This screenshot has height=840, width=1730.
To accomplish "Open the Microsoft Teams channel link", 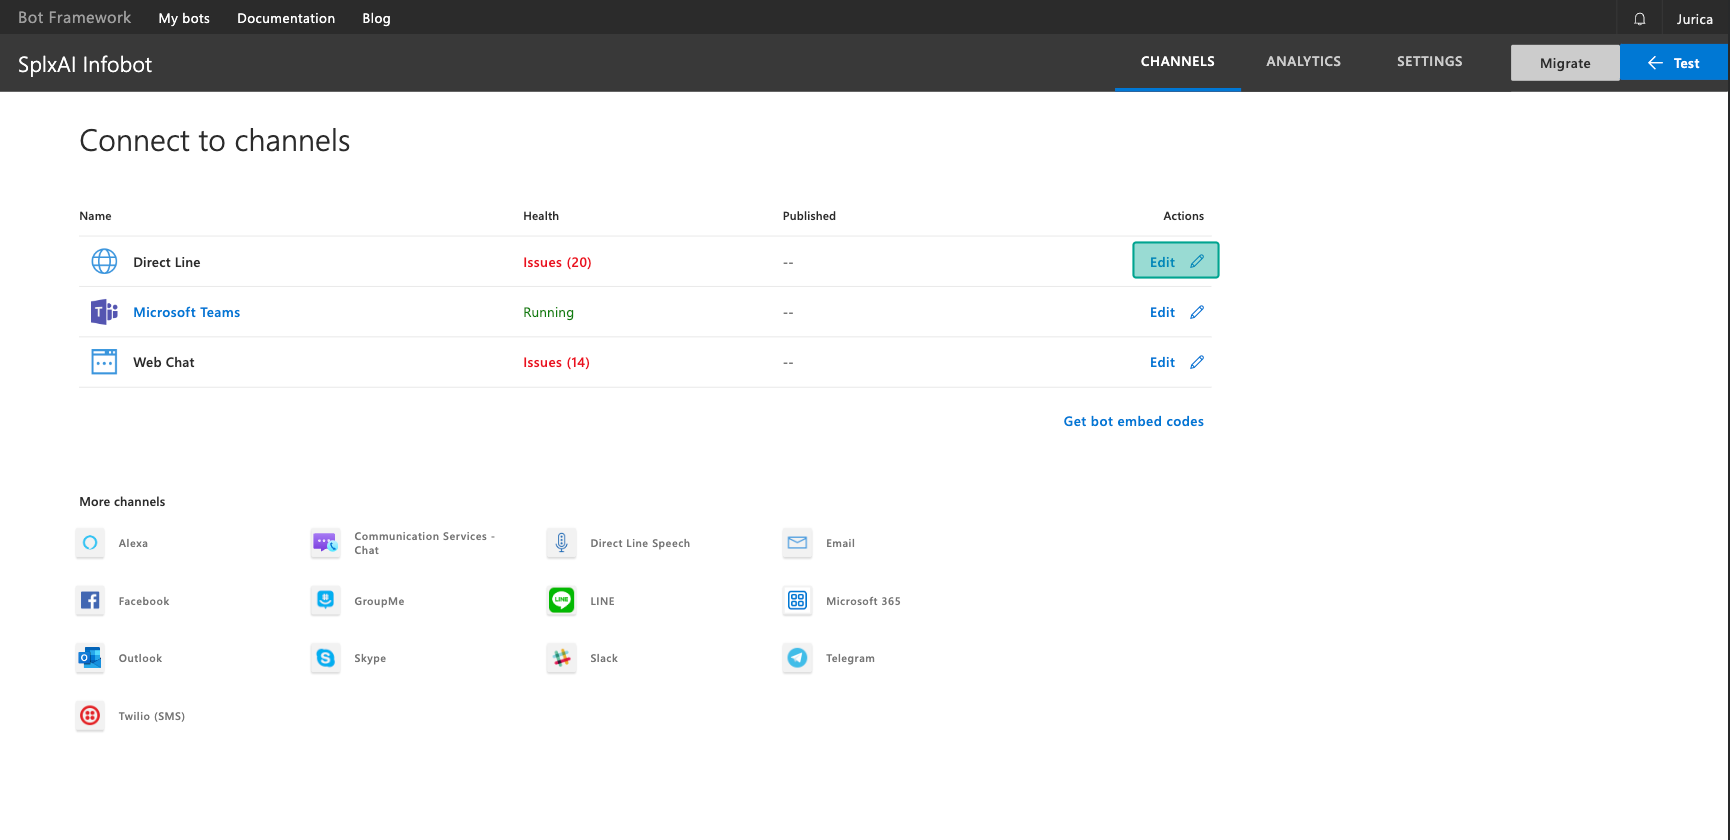I will pyautogui.click(x=186, y=312).
